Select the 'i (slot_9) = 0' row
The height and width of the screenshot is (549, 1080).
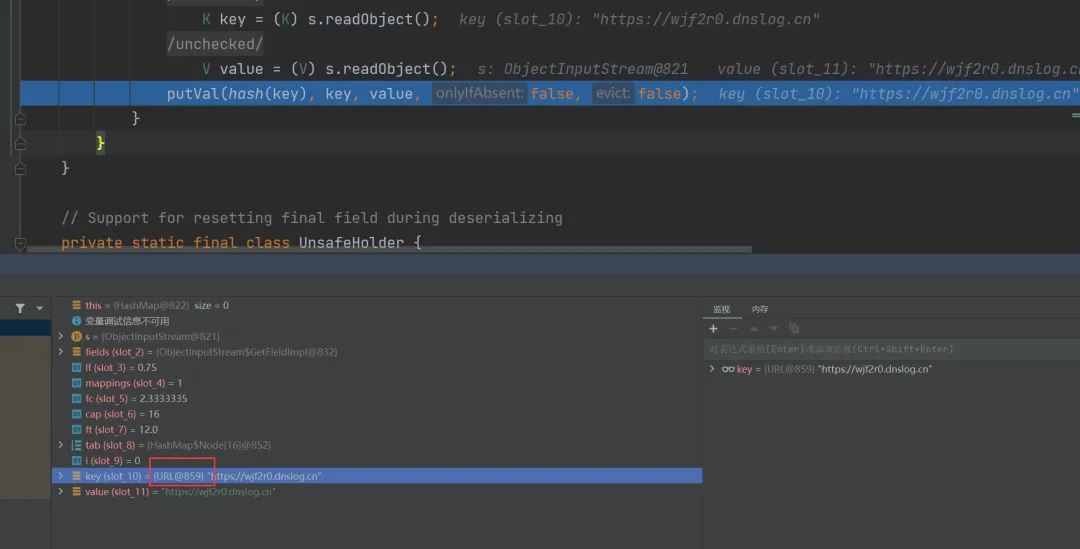[377, 460]
